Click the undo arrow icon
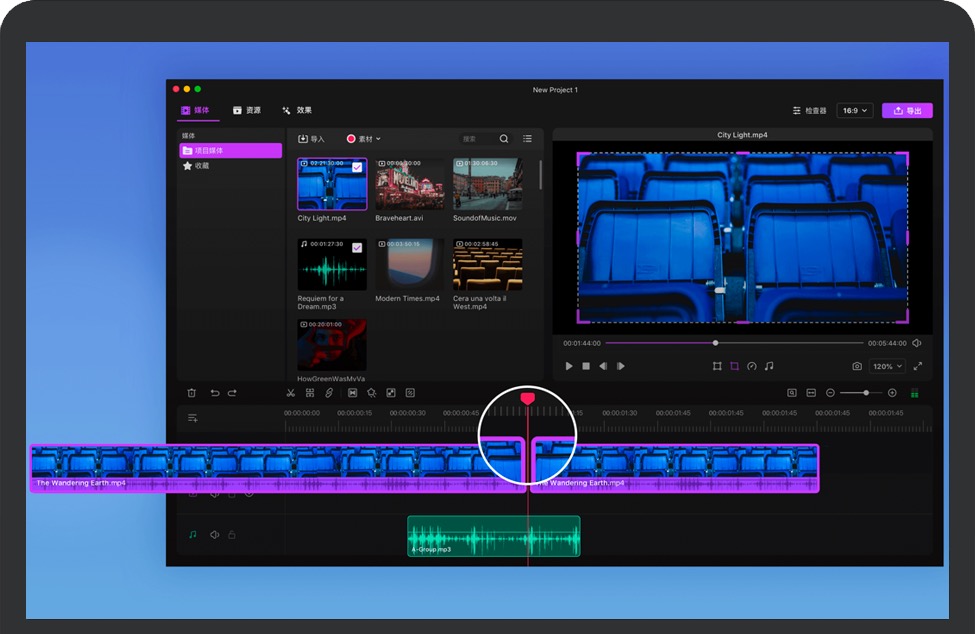Viewport: 975px width, 634px height. pos(214,393)
